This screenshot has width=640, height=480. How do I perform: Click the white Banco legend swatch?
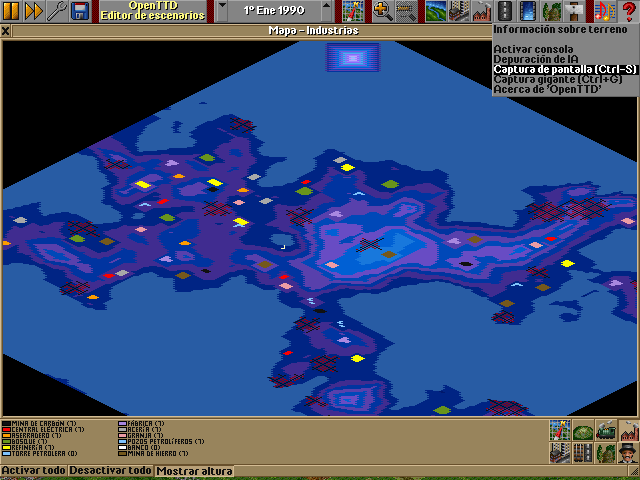122,448
